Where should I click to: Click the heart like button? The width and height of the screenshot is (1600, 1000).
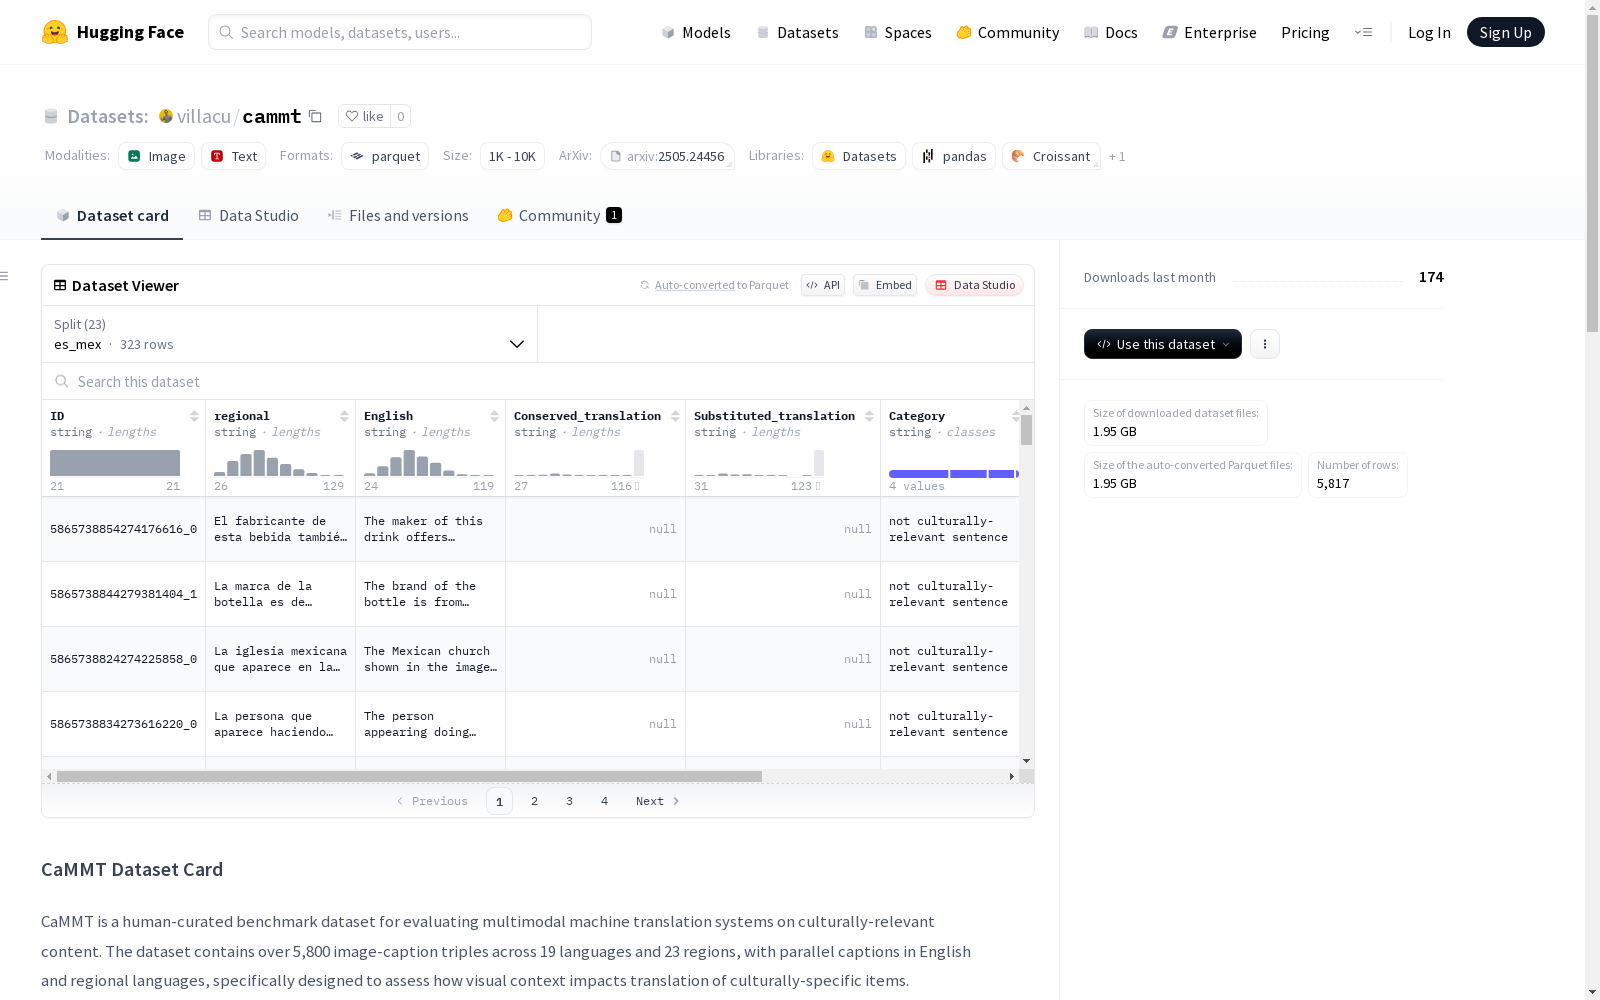[364, 116]
